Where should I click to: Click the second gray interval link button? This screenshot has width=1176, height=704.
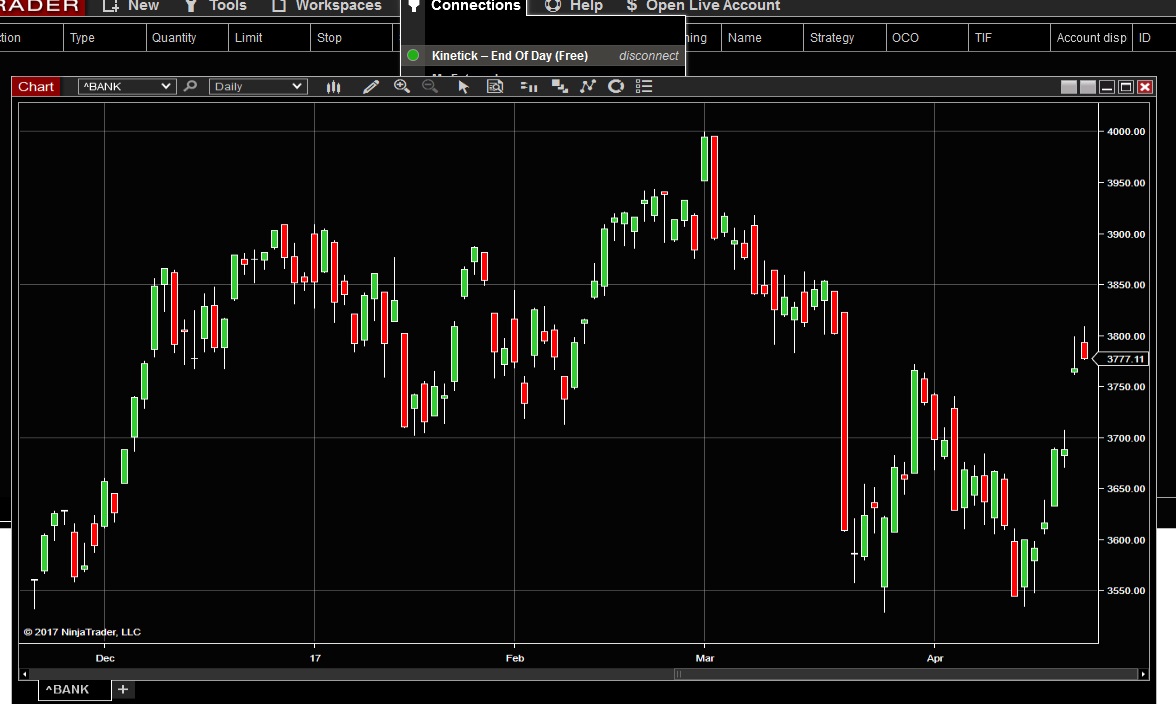point(1088,87)
